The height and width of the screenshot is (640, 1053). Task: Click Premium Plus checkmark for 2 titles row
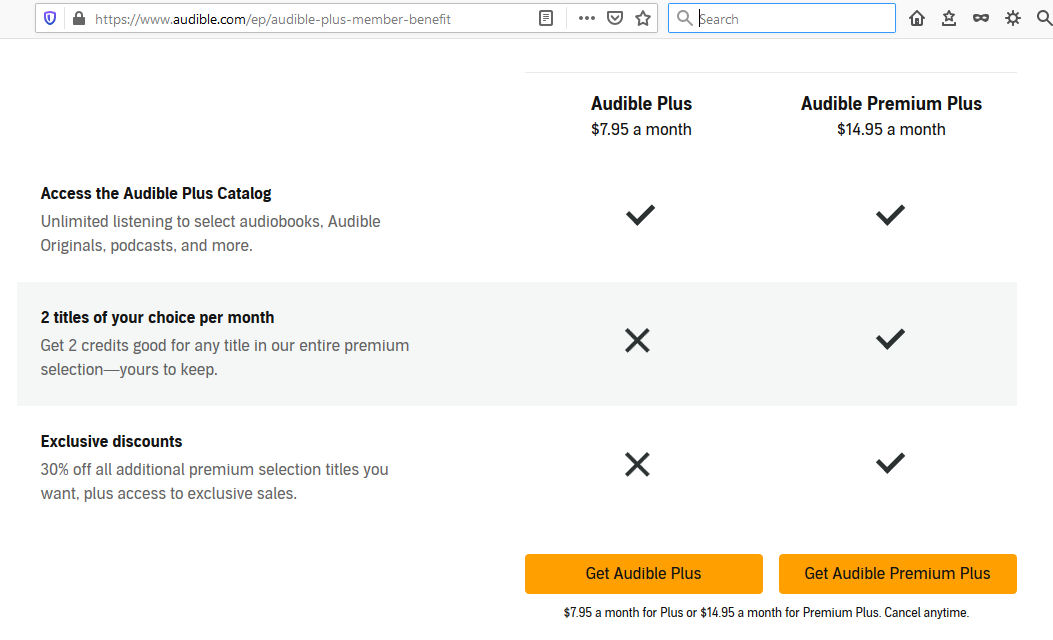[x=890, y=339]
